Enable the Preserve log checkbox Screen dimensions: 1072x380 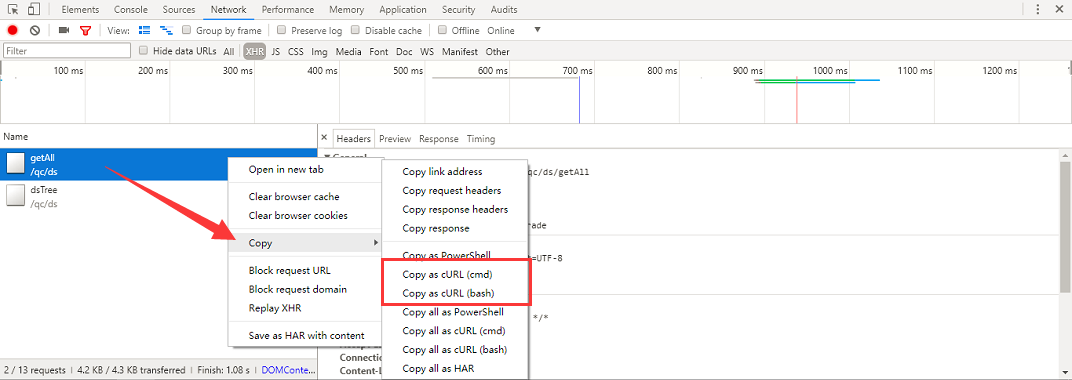(x=282, y=31)
